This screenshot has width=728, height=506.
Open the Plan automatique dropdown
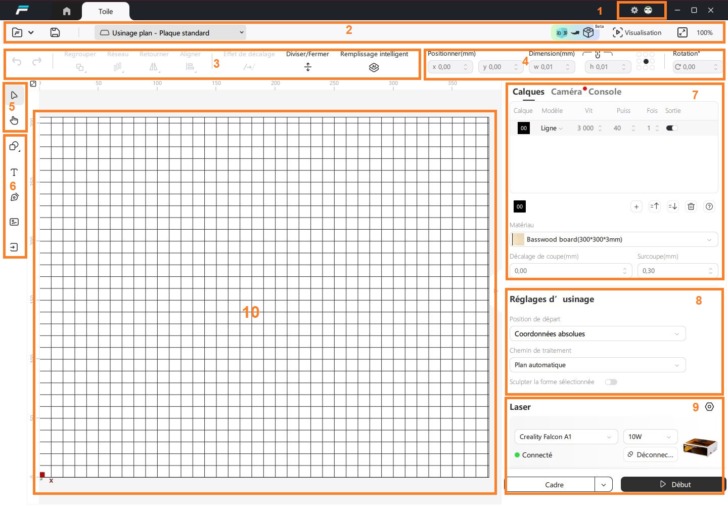point(597,365)
